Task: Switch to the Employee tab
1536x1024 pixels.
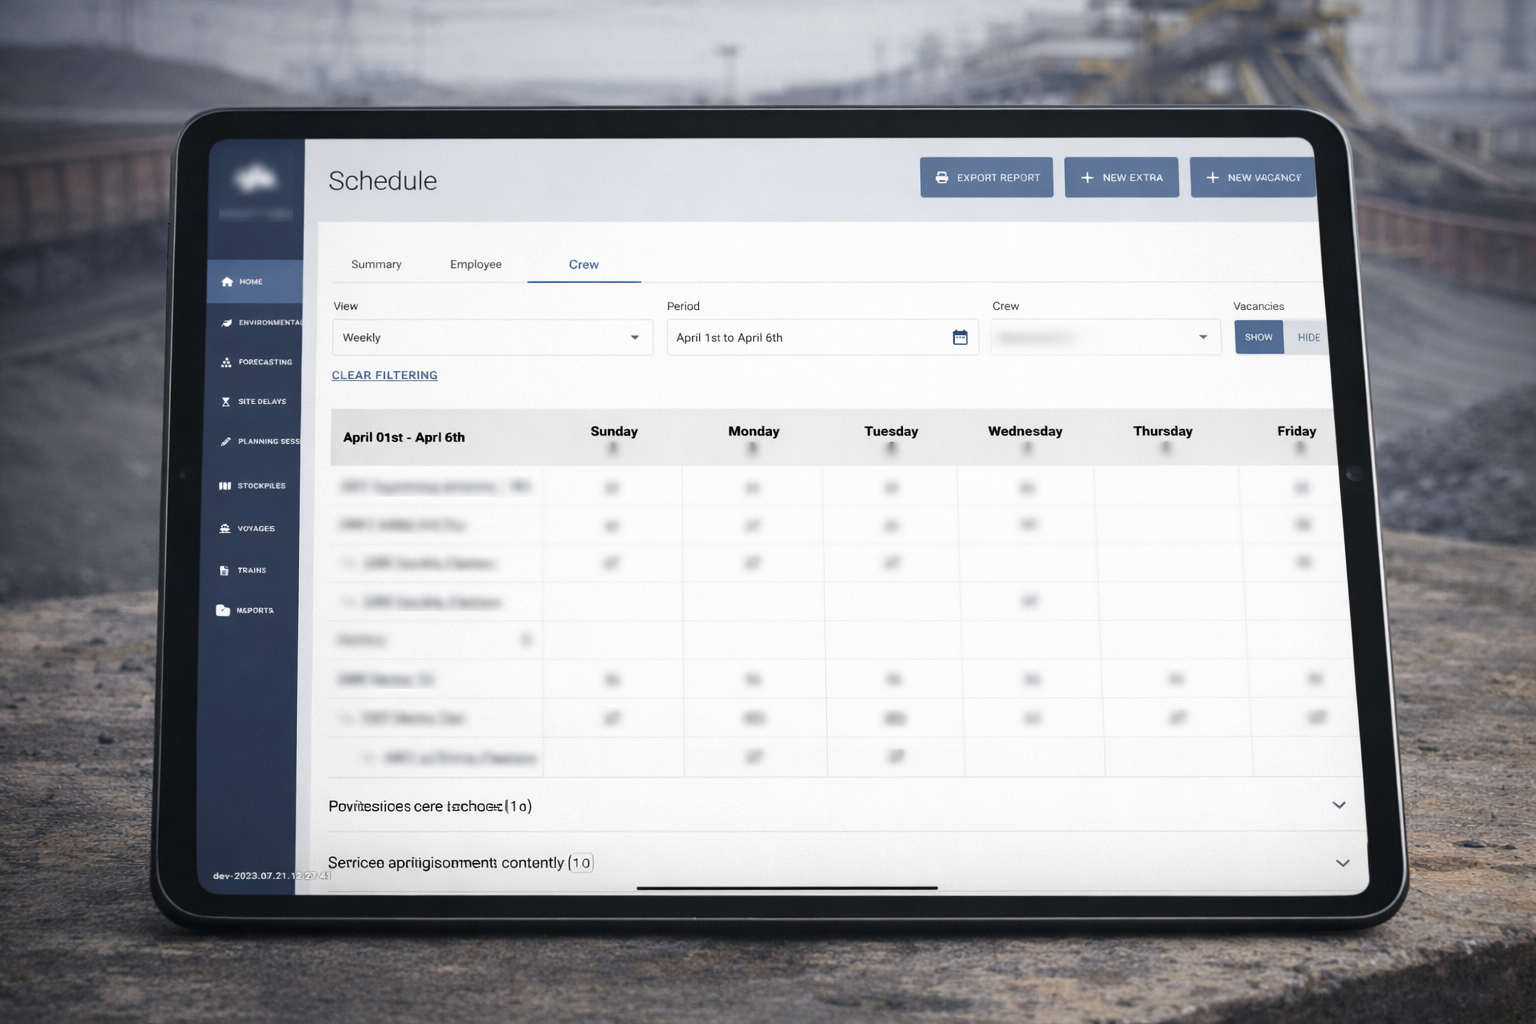Action: click(x=476, y=265)
